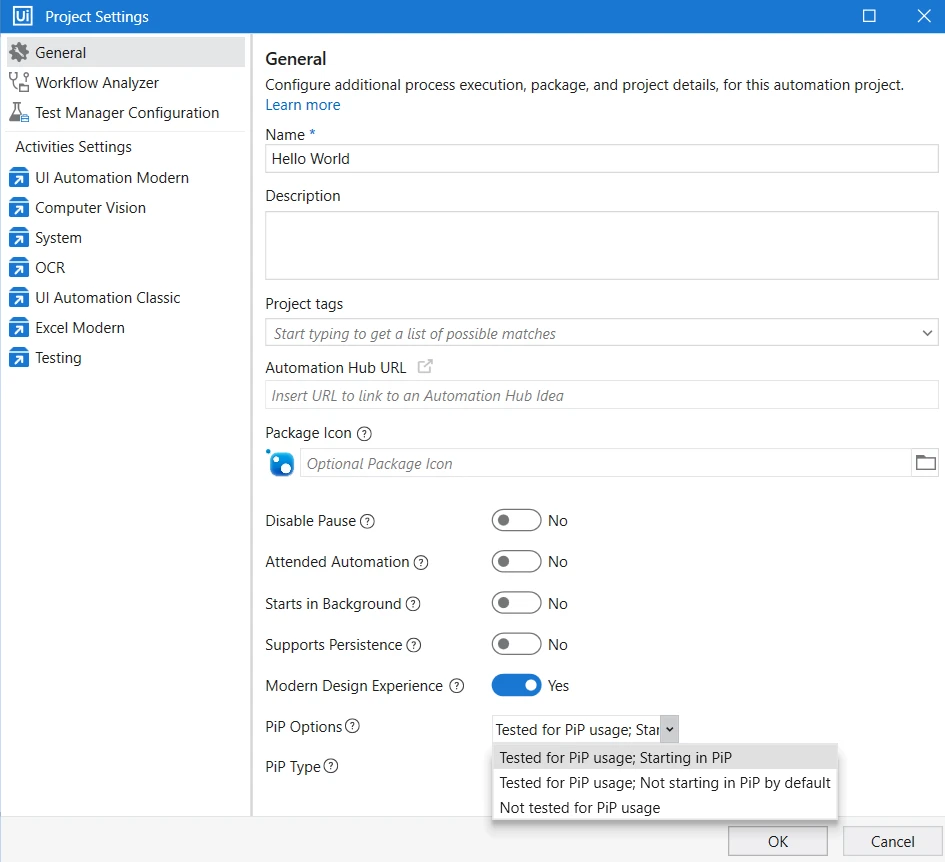Open the Workflow Analyzer section
Screen dimensions: 945x862
[x=126, y=83]
